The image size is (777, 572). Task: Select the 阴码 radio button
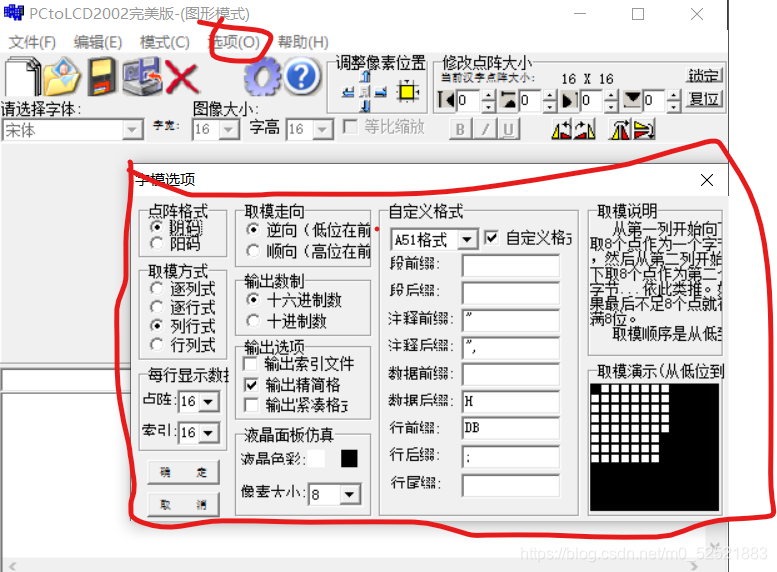157,227
